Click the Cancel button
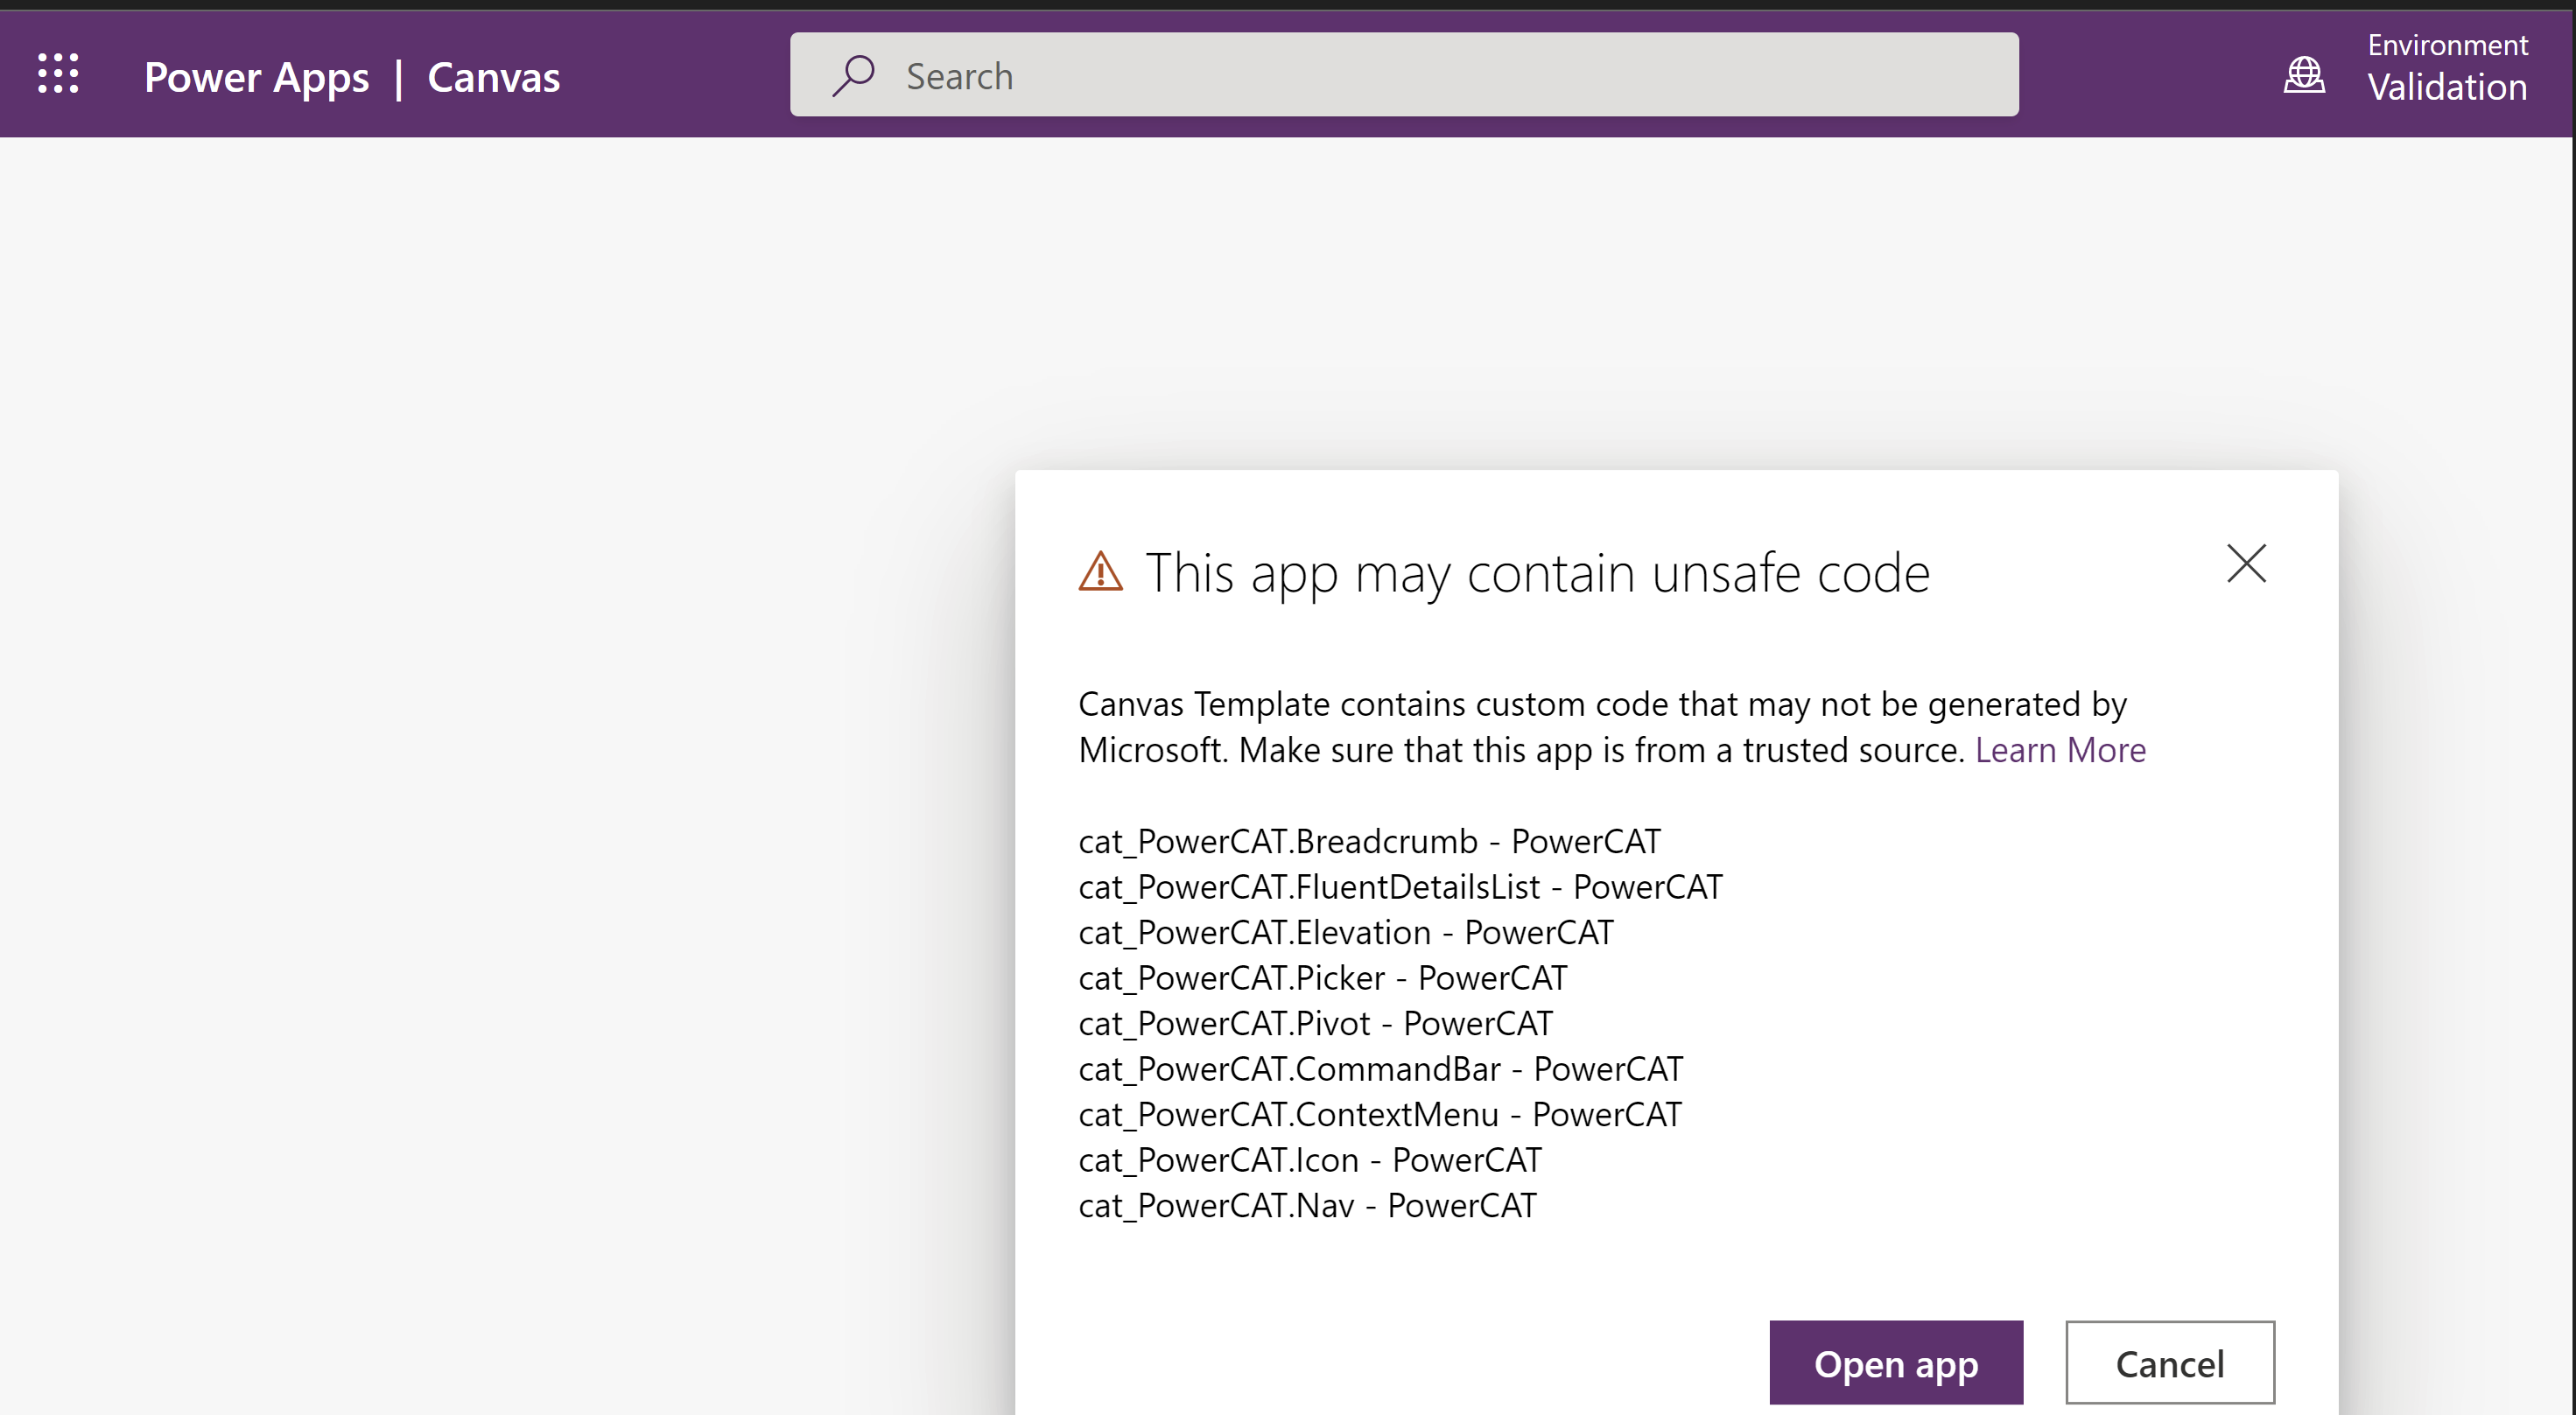The height and width of the screenshot is (1415, 2576). [x=2169, y=1363]
